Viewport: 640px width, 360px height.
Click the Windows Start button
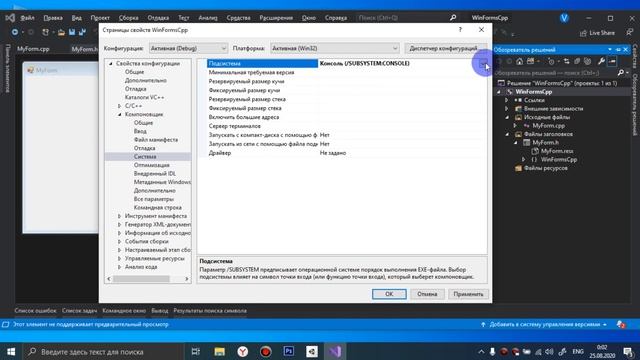click(x=11, y=351)
